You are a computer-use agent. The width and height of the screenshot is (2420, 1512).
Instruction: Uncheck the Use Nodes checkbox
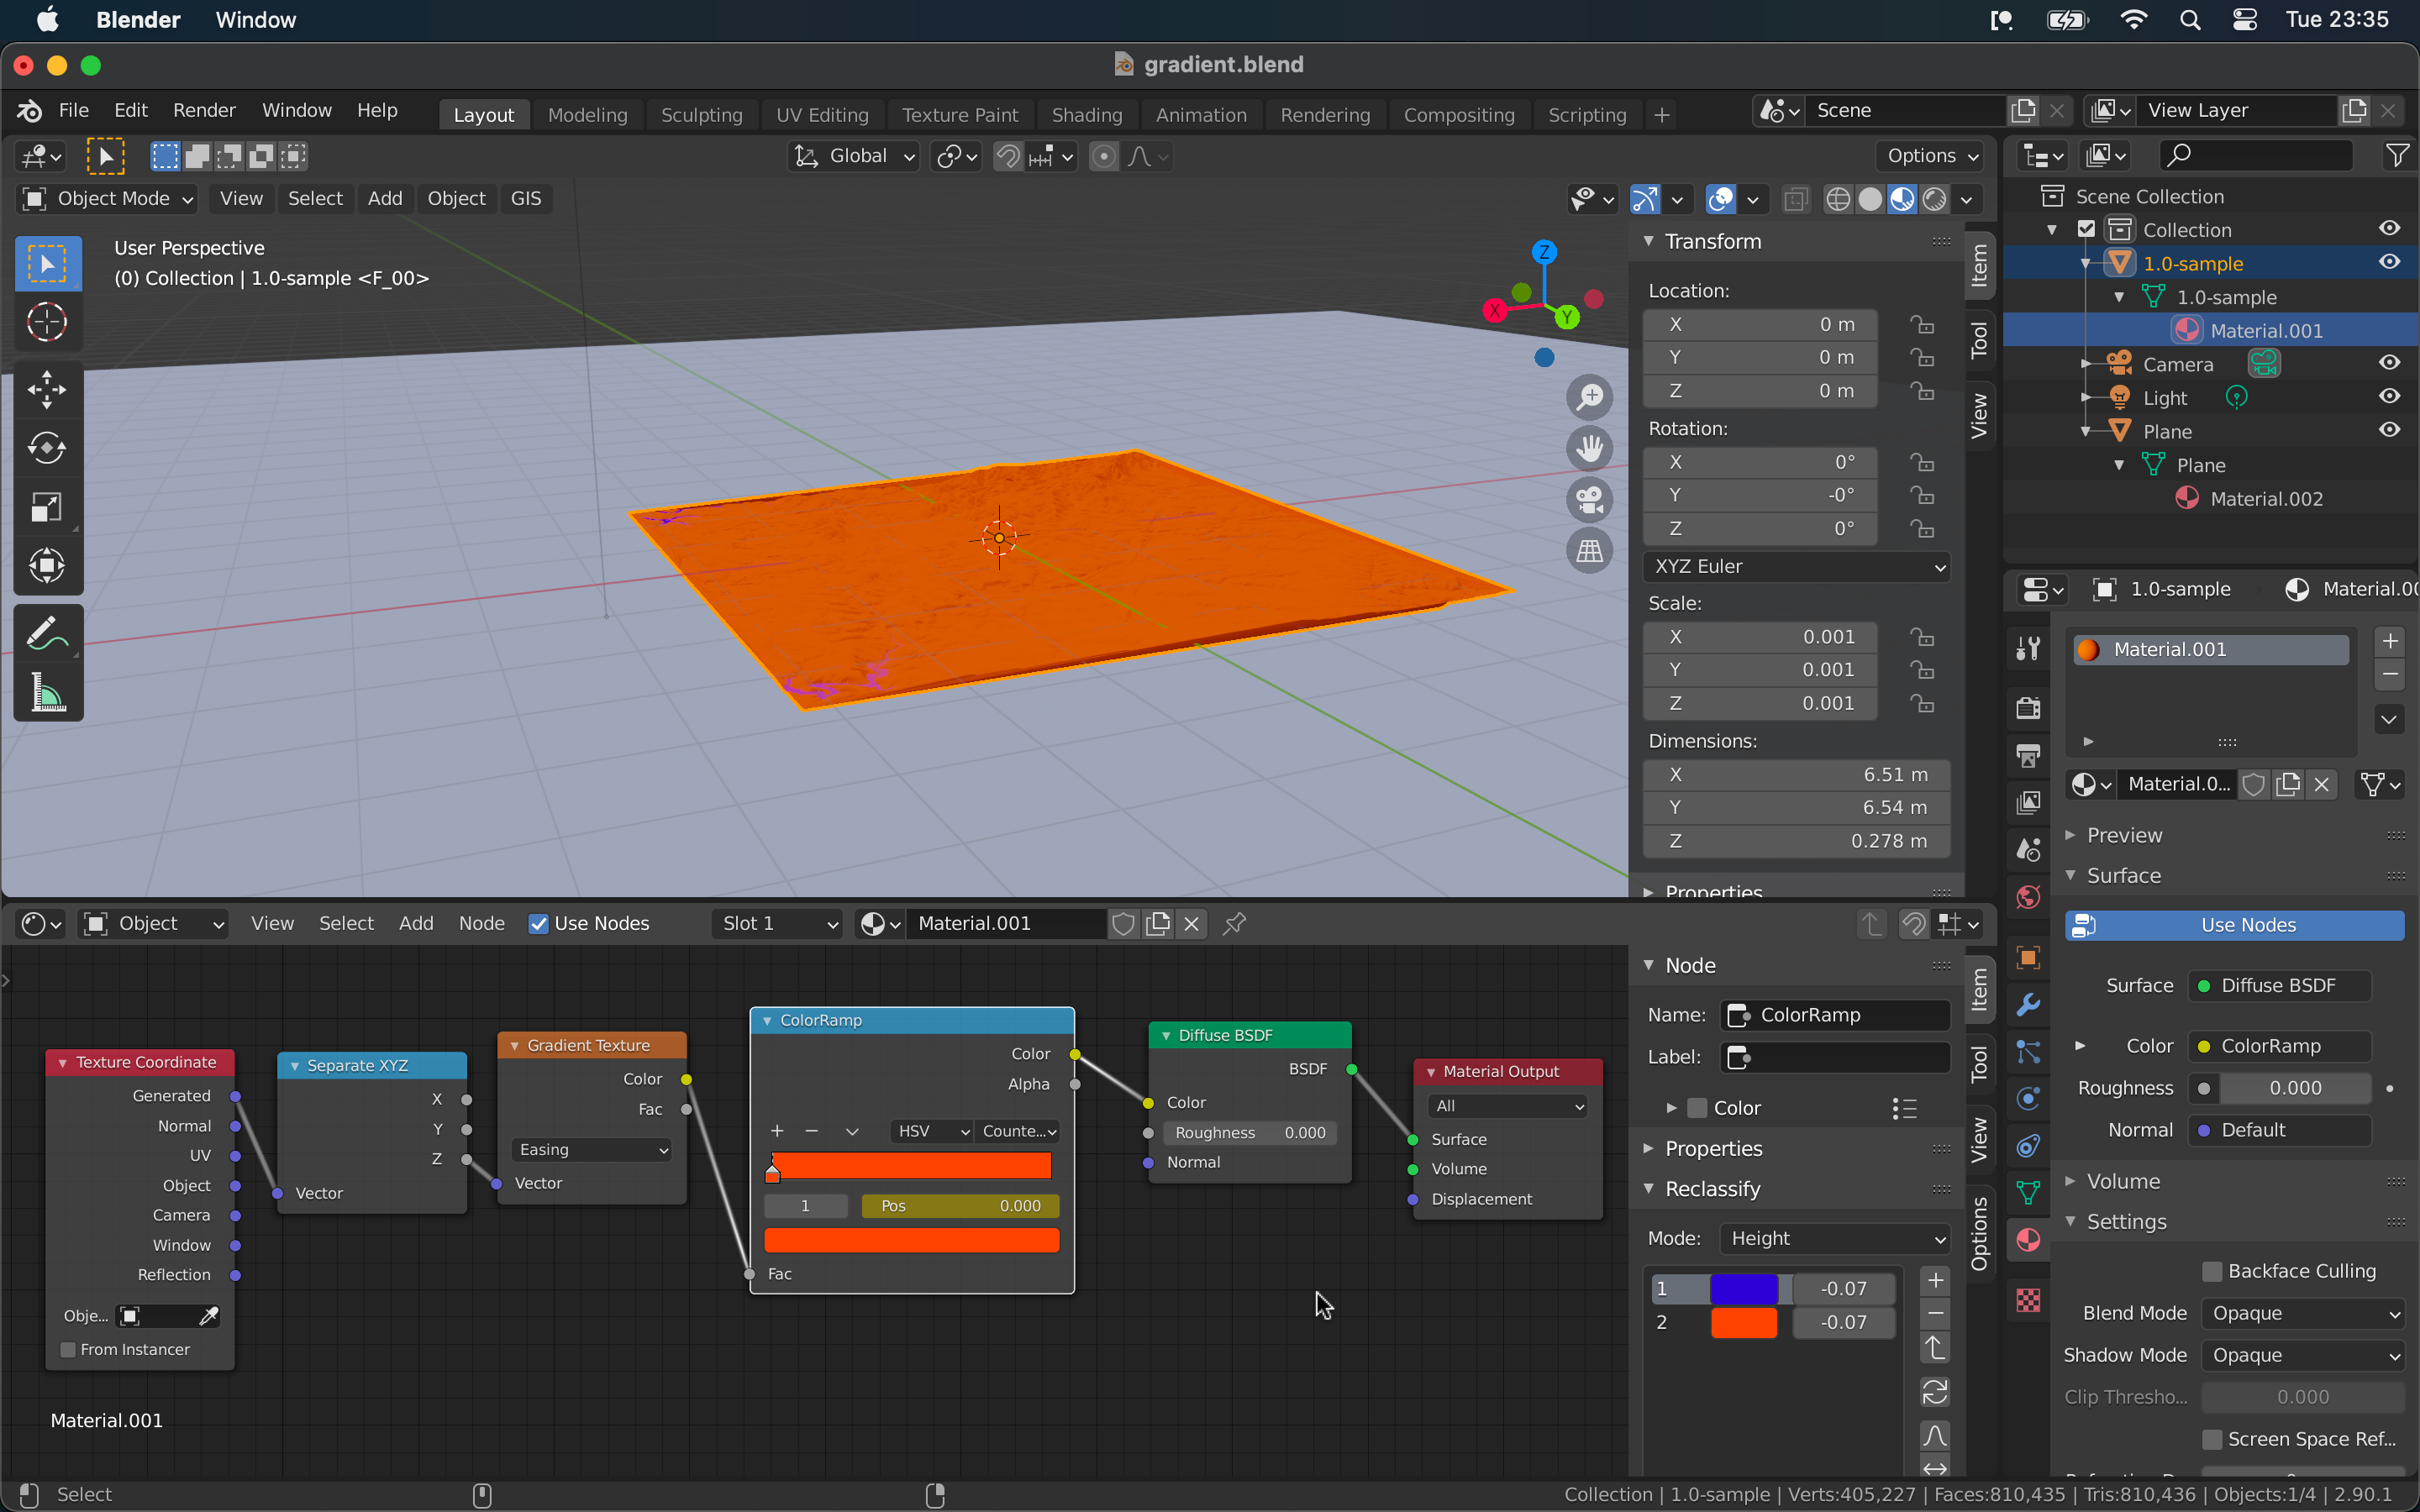[538, 924]
